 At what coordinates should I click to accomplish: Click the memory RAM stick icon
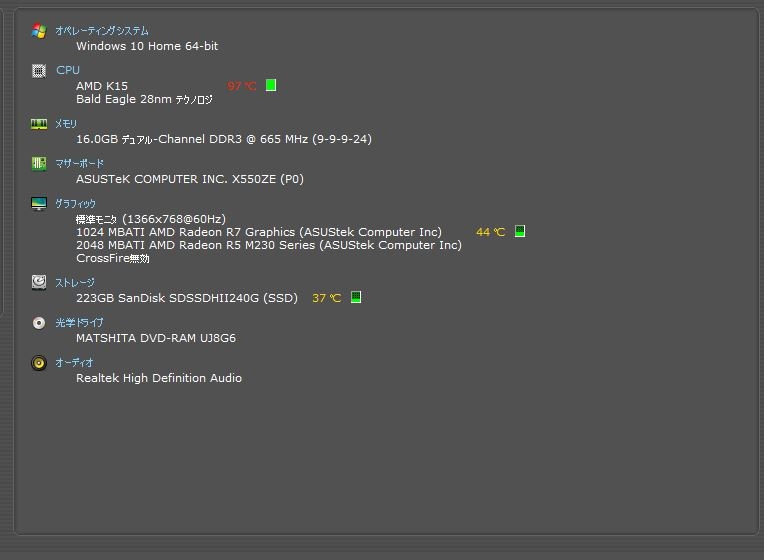[x=39, y=124]
